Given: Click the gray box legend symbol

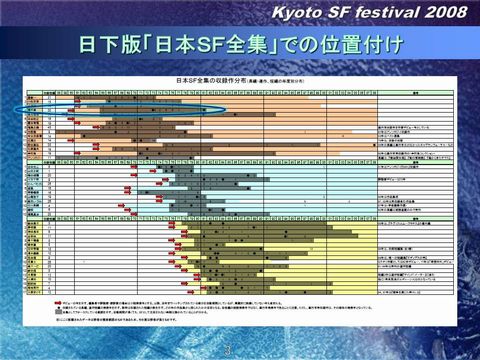Looking at the screenshot, I should pos(58,312).
